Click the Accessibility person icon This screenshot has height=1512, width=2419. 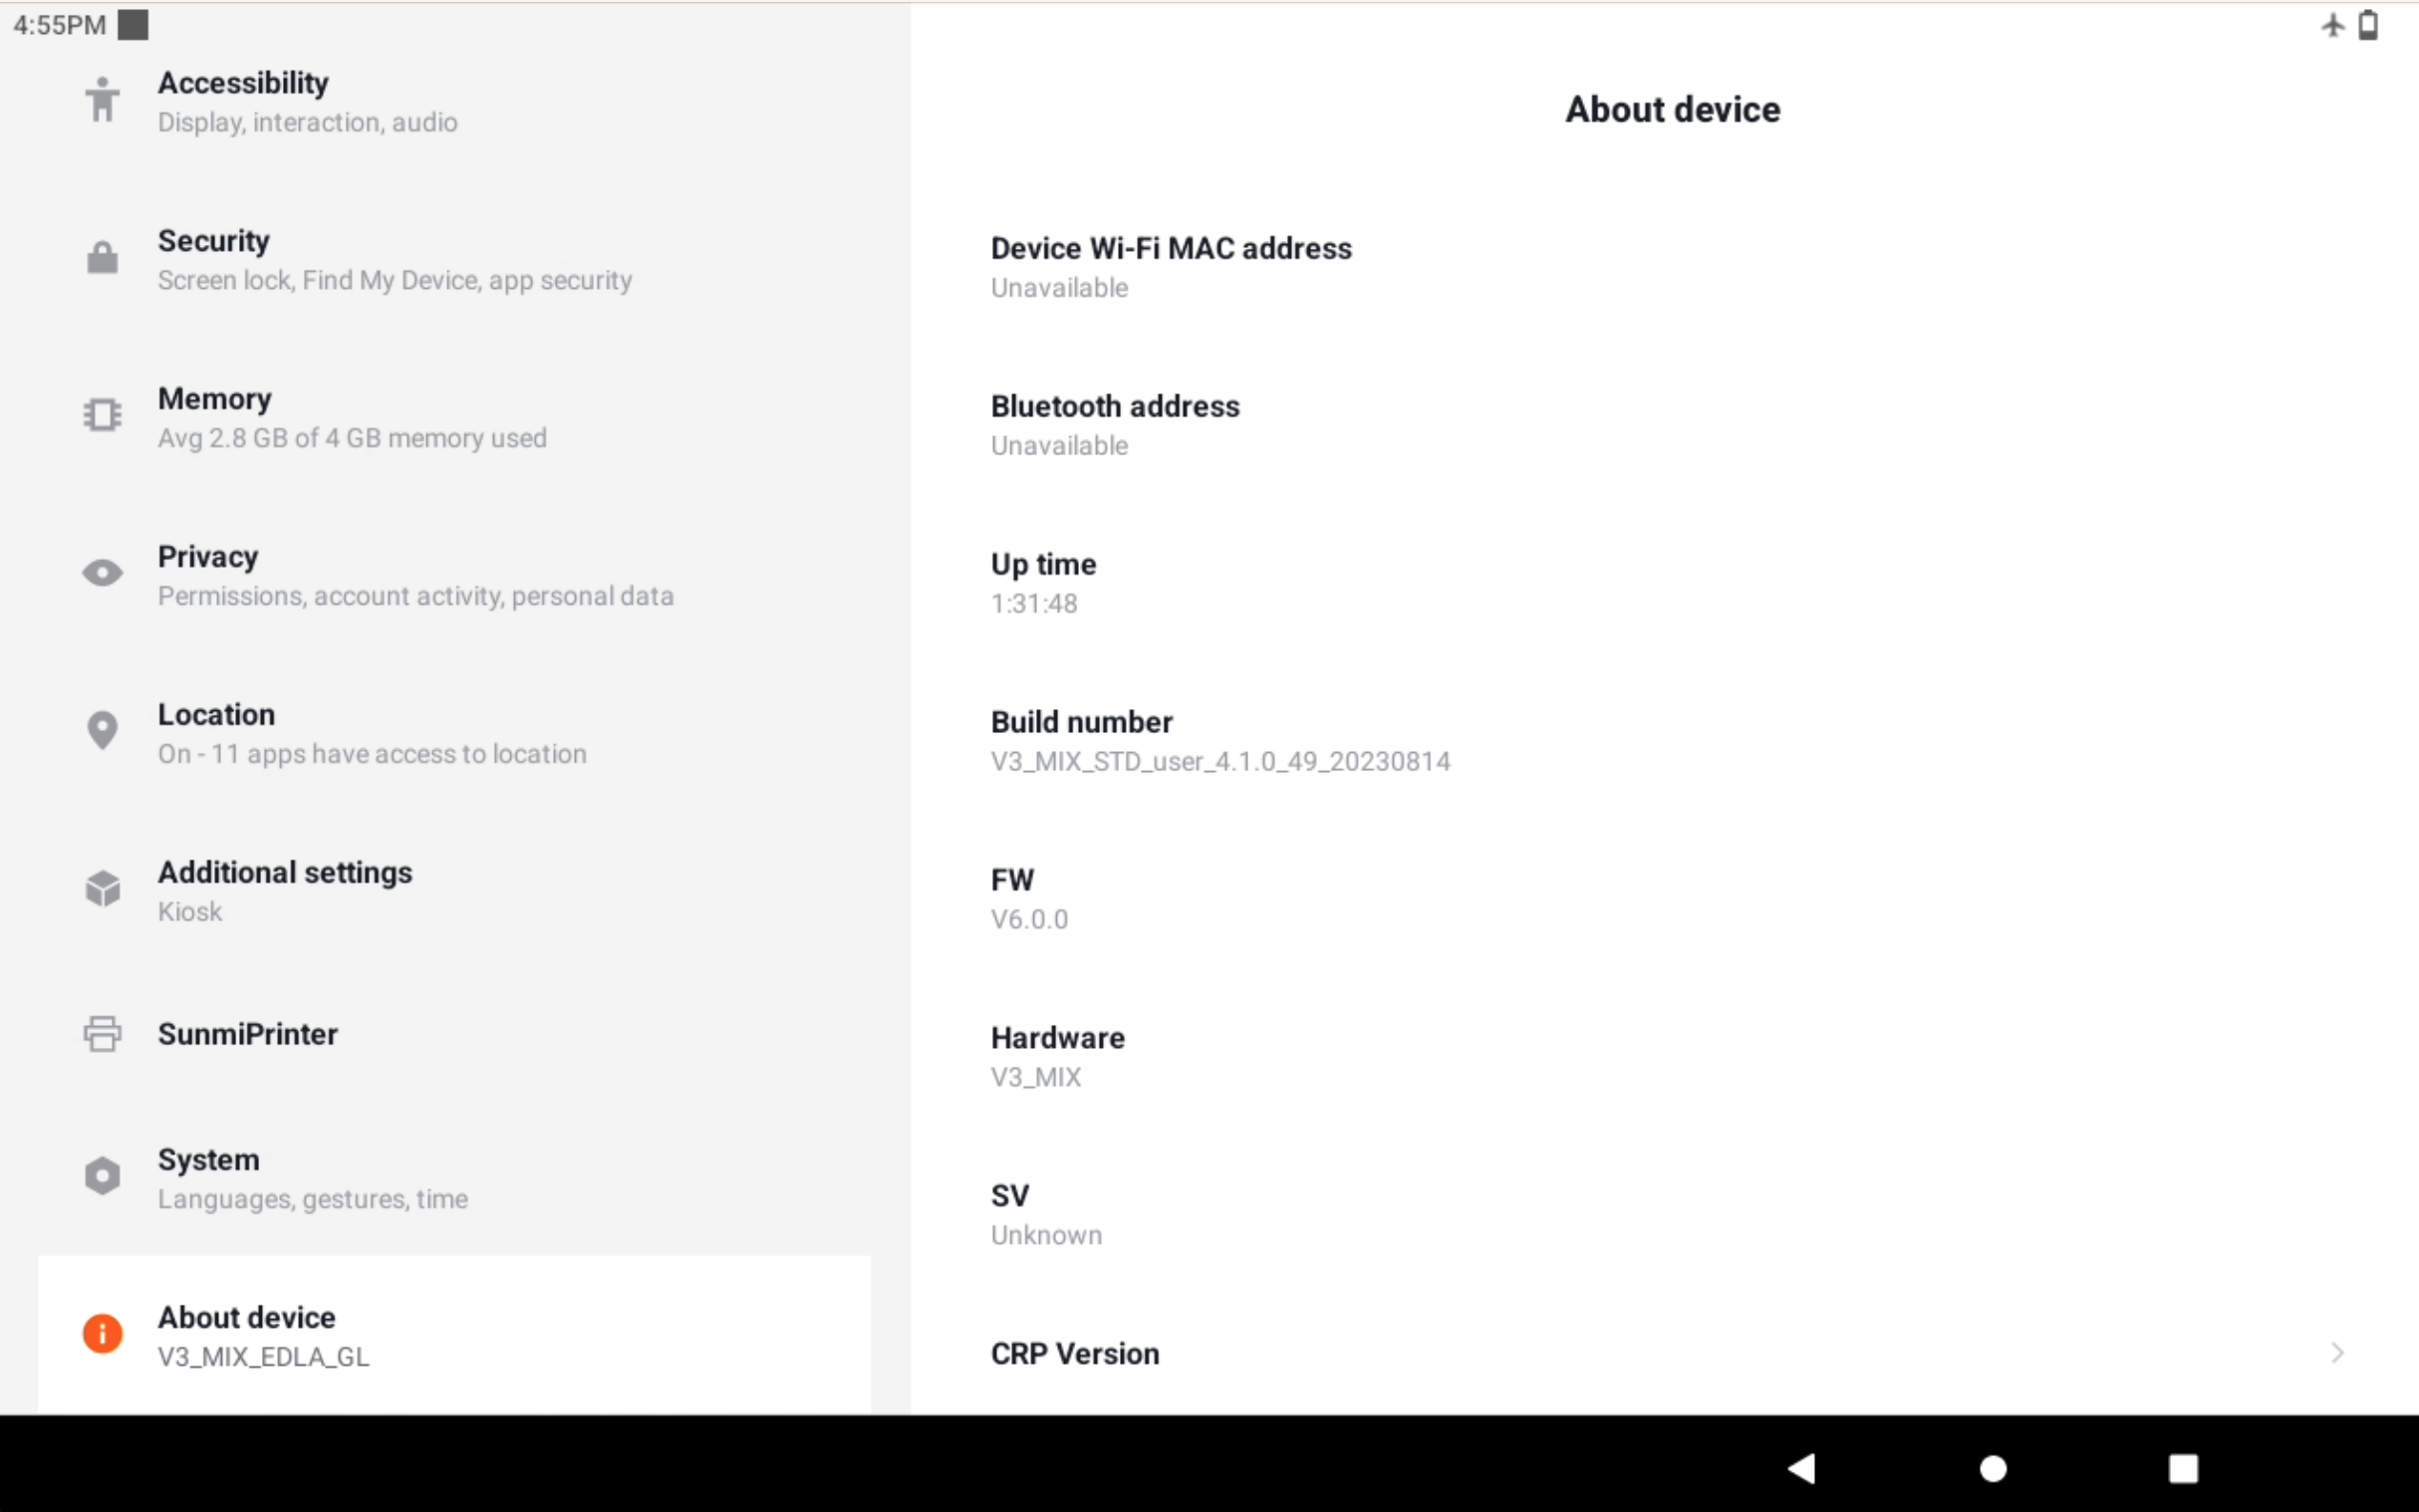pyautogui.click(x=102, y=100)
